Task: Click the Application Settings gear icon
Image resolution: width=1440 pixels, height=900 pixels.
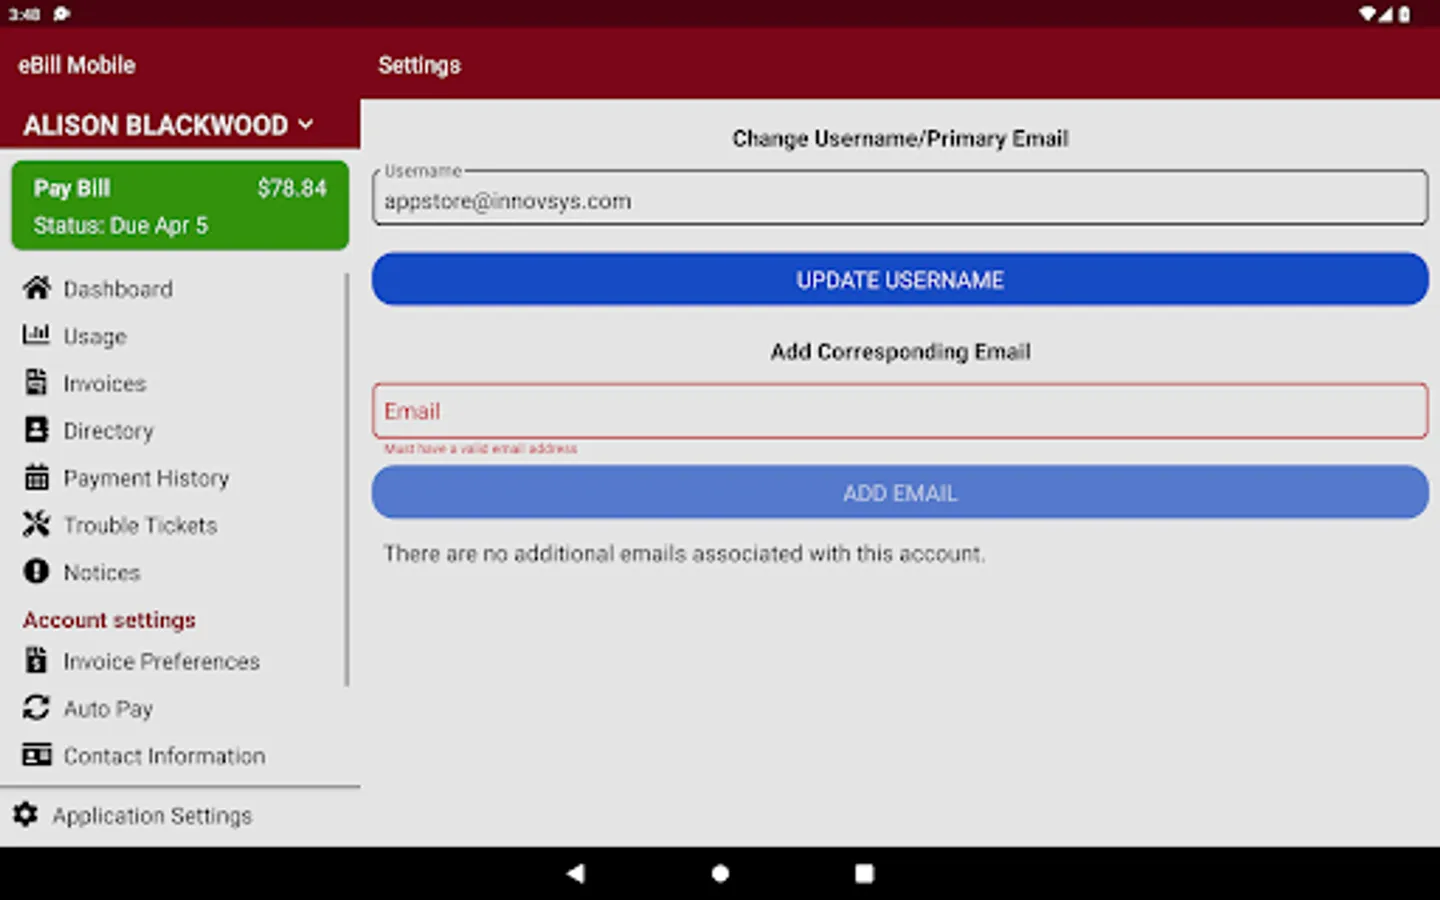Action: click(25, 815)
